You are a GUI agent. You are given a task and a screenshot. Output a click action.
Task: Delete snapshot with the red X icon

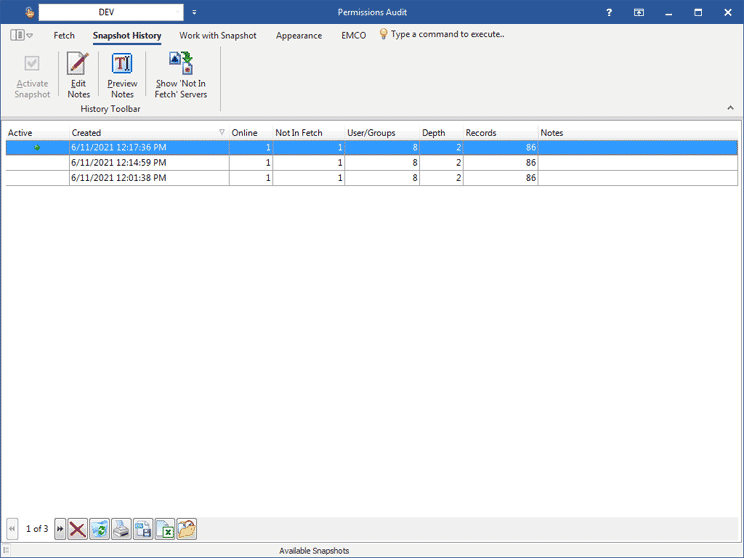pos(77,529)
